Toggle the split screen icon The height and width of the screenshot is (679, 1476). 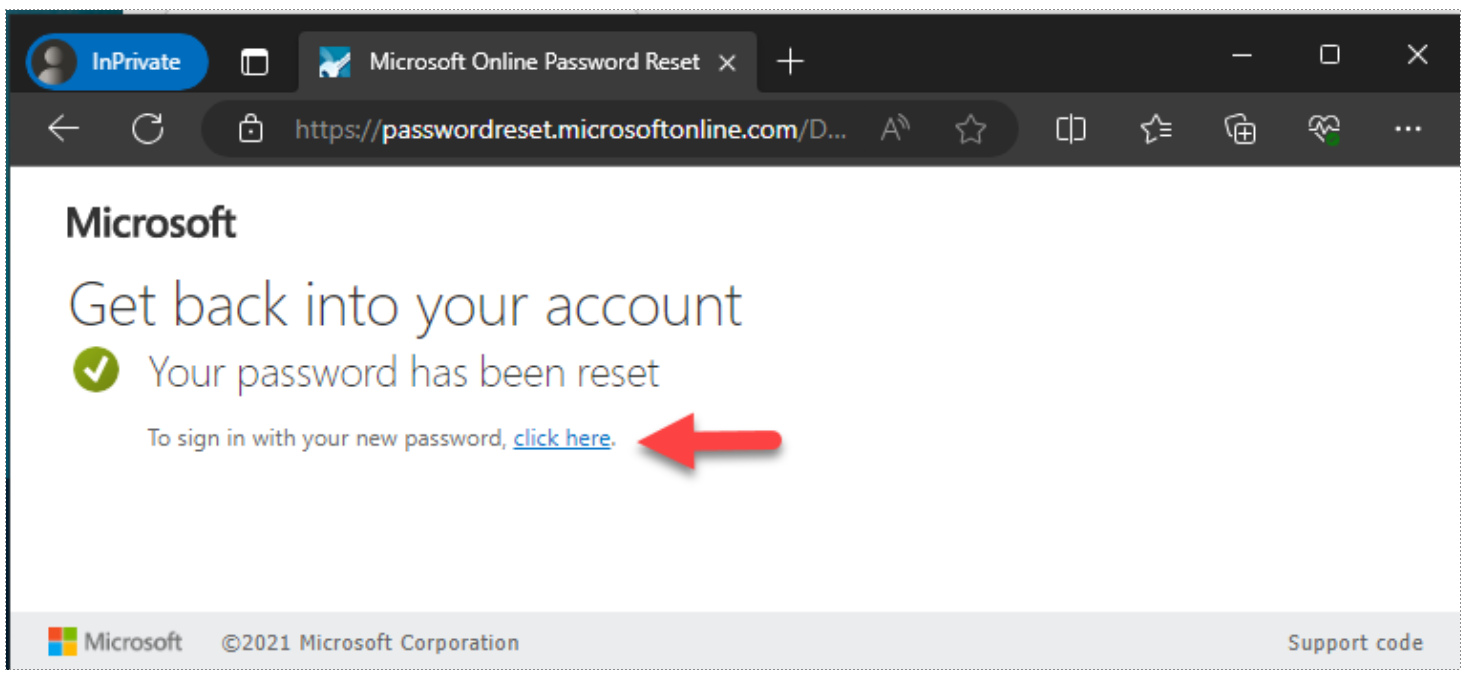tap(1071, 129)
